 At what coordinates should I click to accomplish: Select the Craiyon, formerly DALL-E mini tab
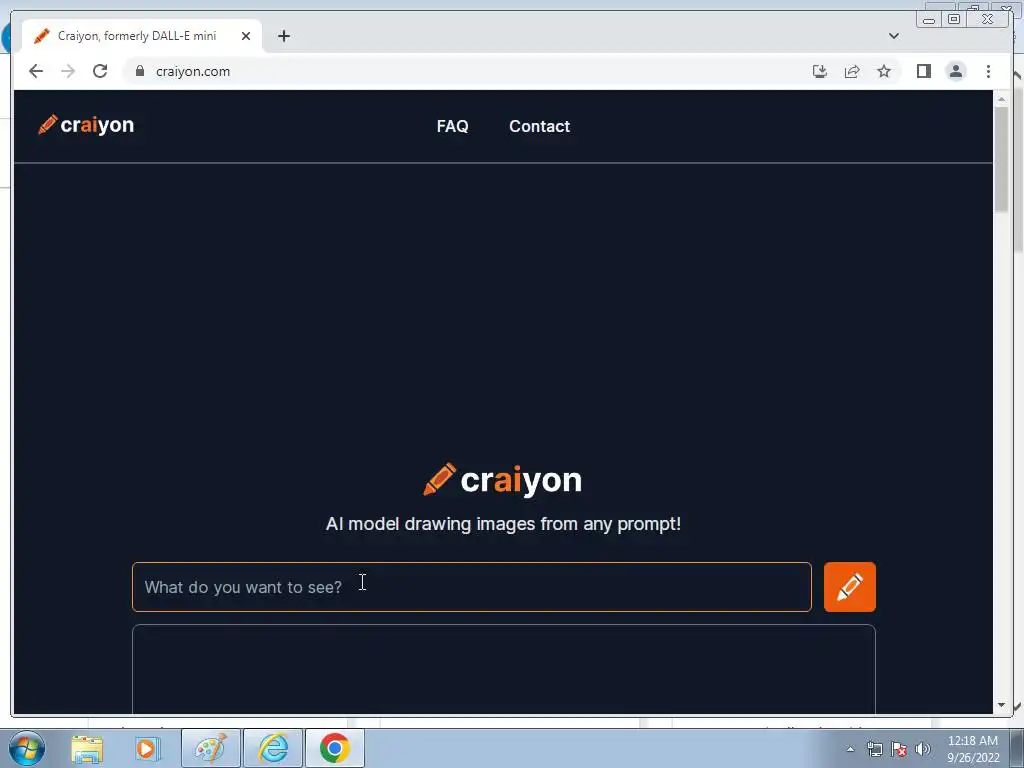142,36
